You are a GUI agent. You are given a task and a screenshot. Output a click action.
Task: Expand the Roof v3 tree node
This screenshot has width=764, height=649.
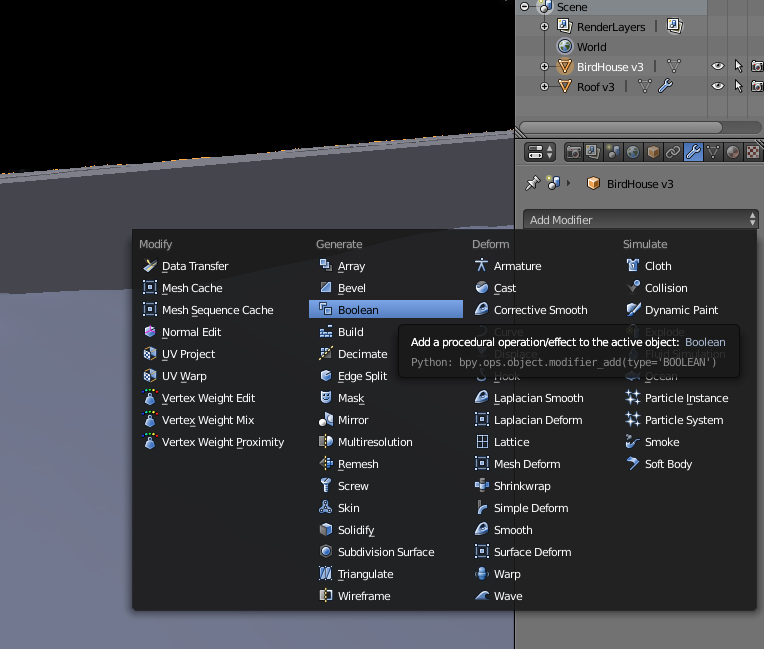(x=545, y=87)
